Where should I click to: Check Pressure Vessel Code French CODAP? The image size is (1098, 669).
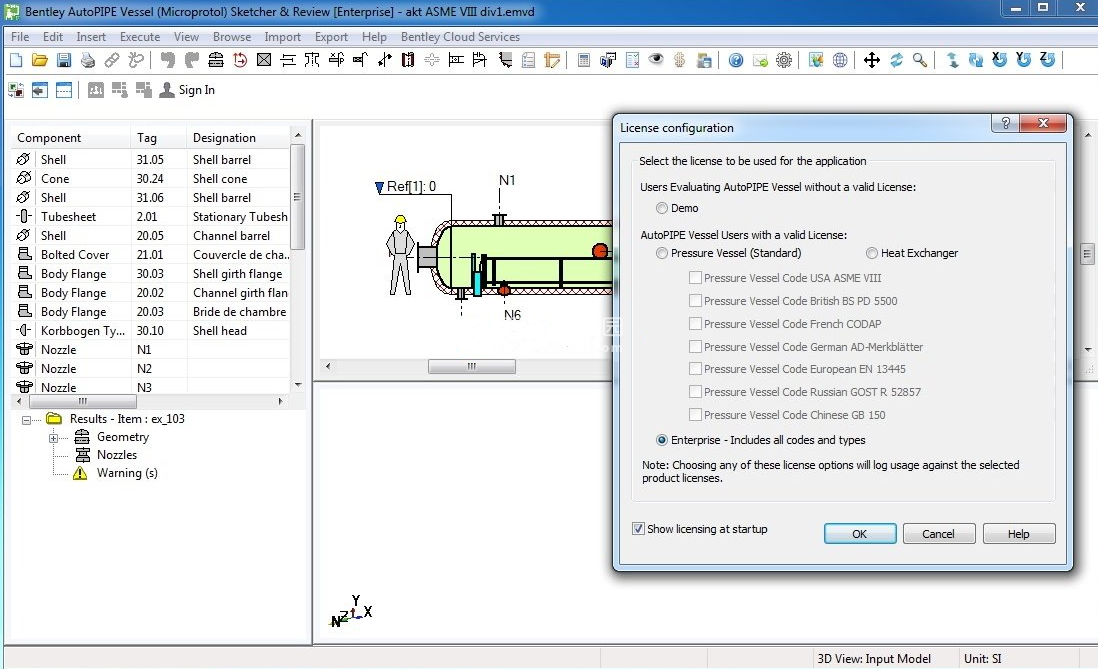tap(695, 324)
